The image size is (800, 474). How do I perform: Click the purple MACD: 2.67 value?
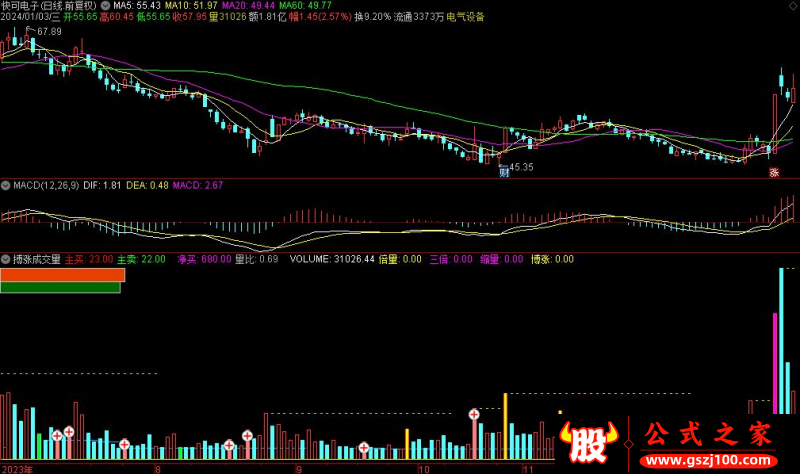tap(198, 185)
